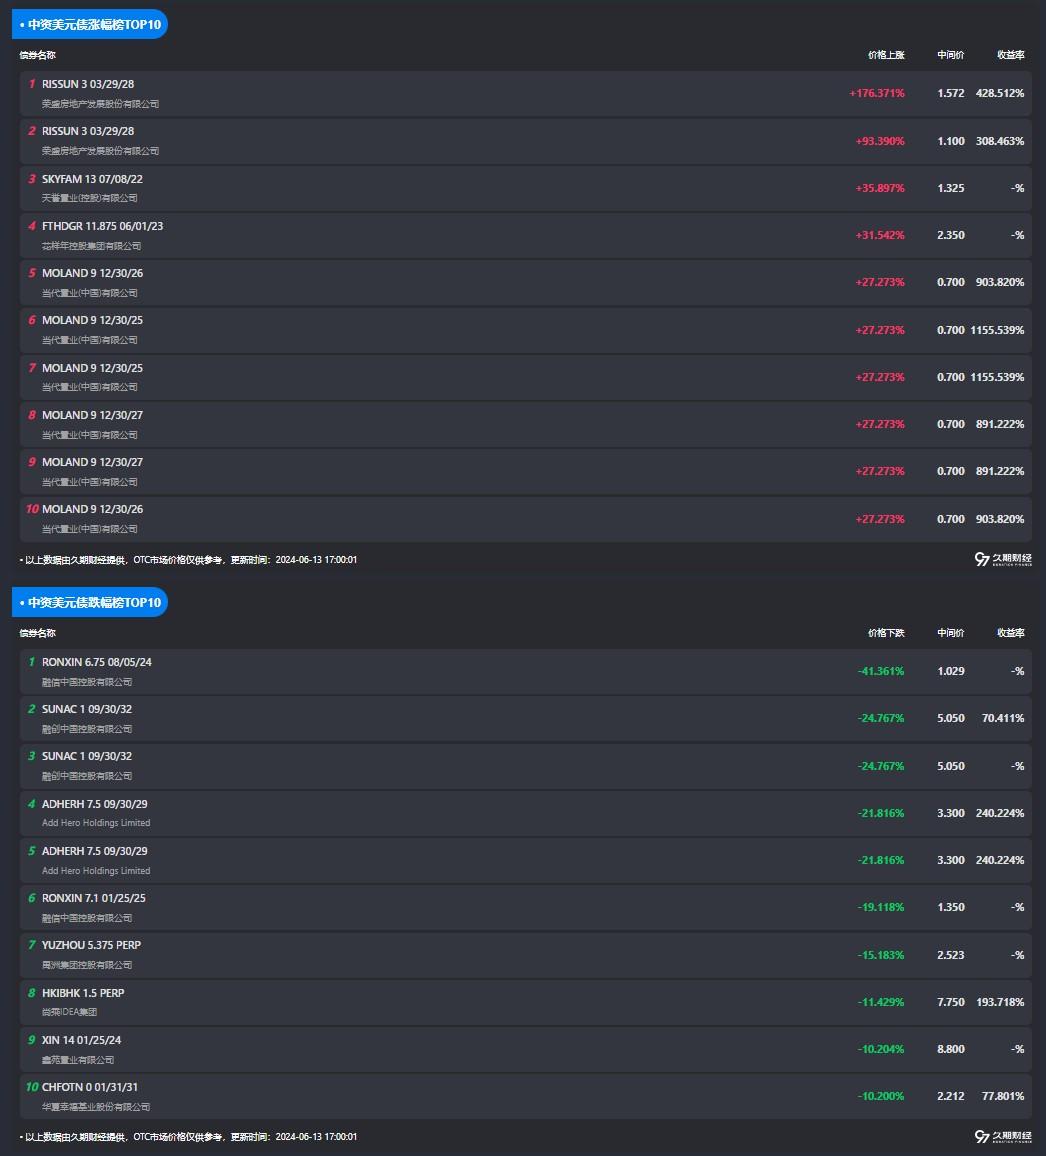This screenshot has width=1046, height=1156.
Task: Open the YUZHOU 5.375 PERP bond
Action: [91, 945]
